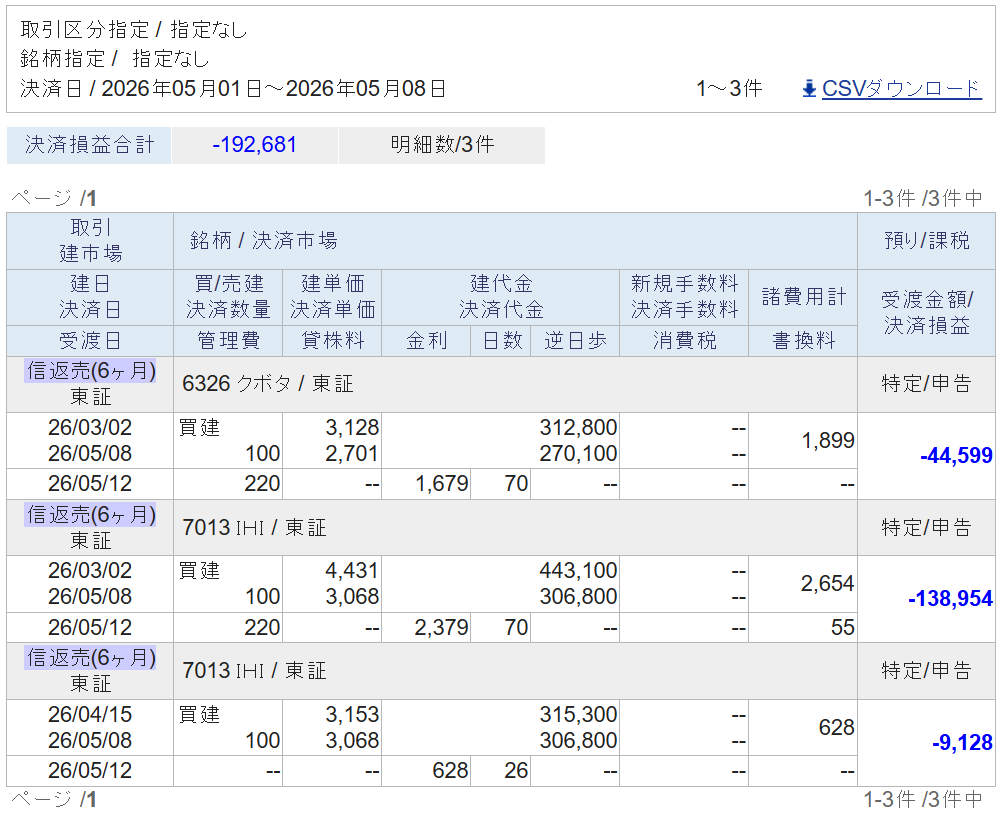
Task: Click the 金利 value 1,679
Action: [x=441, y=483]
